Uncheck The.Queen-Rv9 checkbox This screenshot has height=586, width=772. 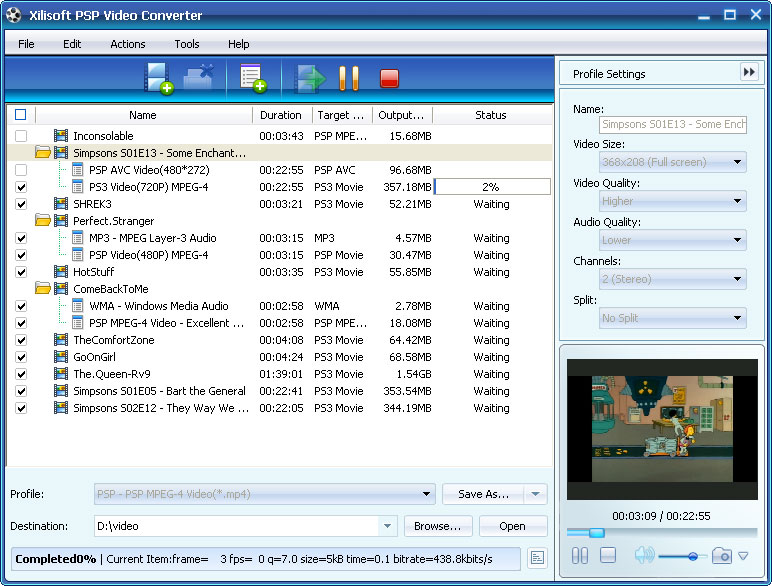21,374
